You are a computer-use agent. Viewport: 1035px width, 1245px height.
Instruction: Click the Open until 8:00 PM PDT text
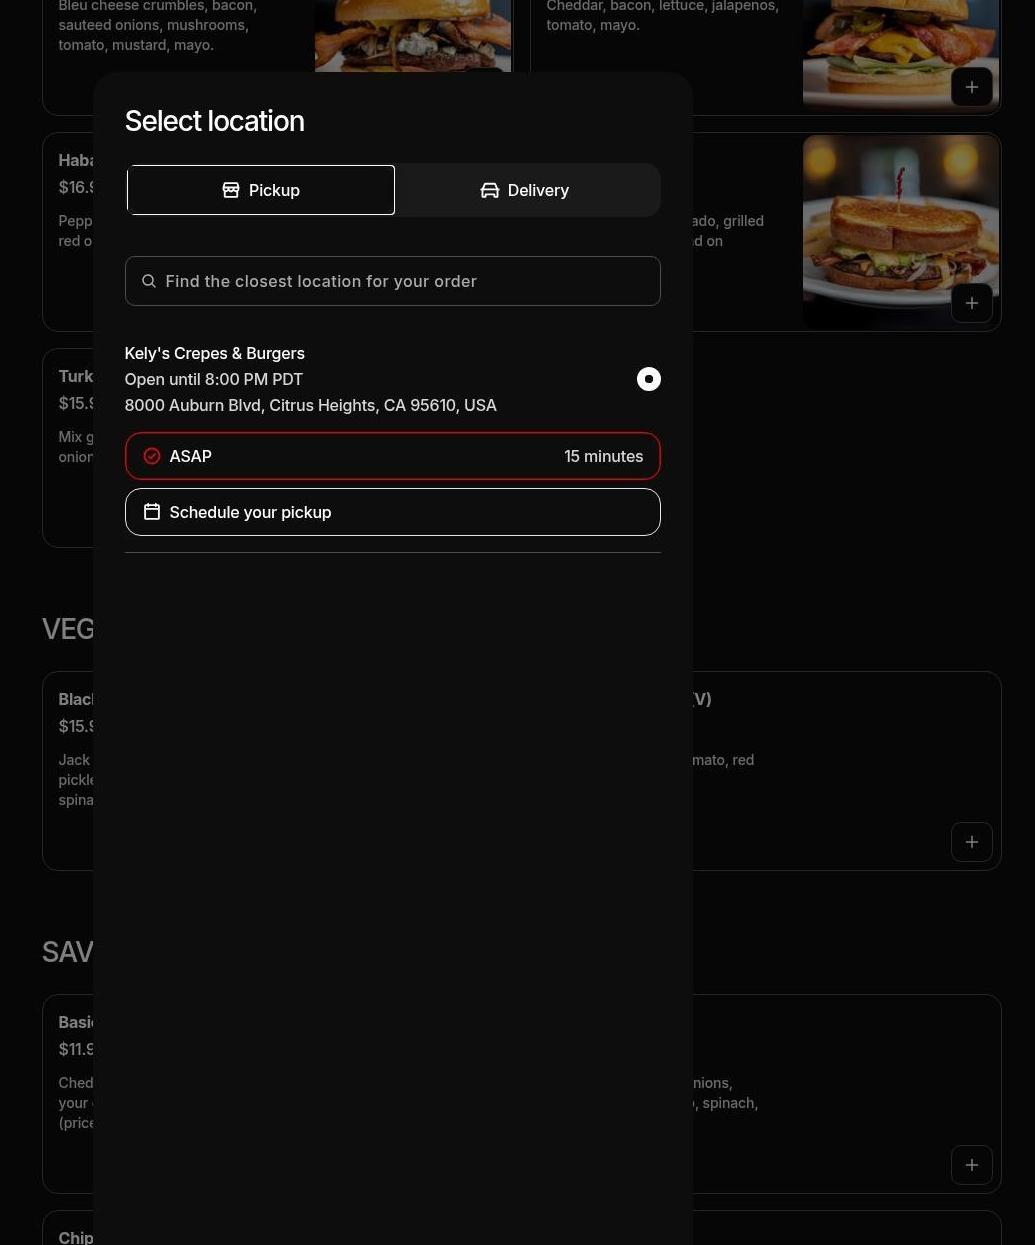[214, 379]
